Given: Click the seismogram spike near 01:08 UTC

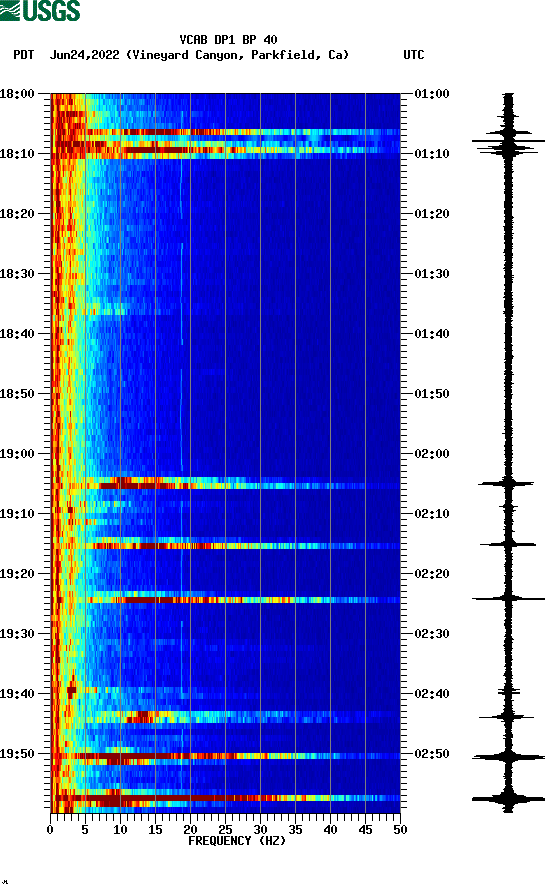Looking at the screenshot, I should pyautogui.click(x=508, y=141).
